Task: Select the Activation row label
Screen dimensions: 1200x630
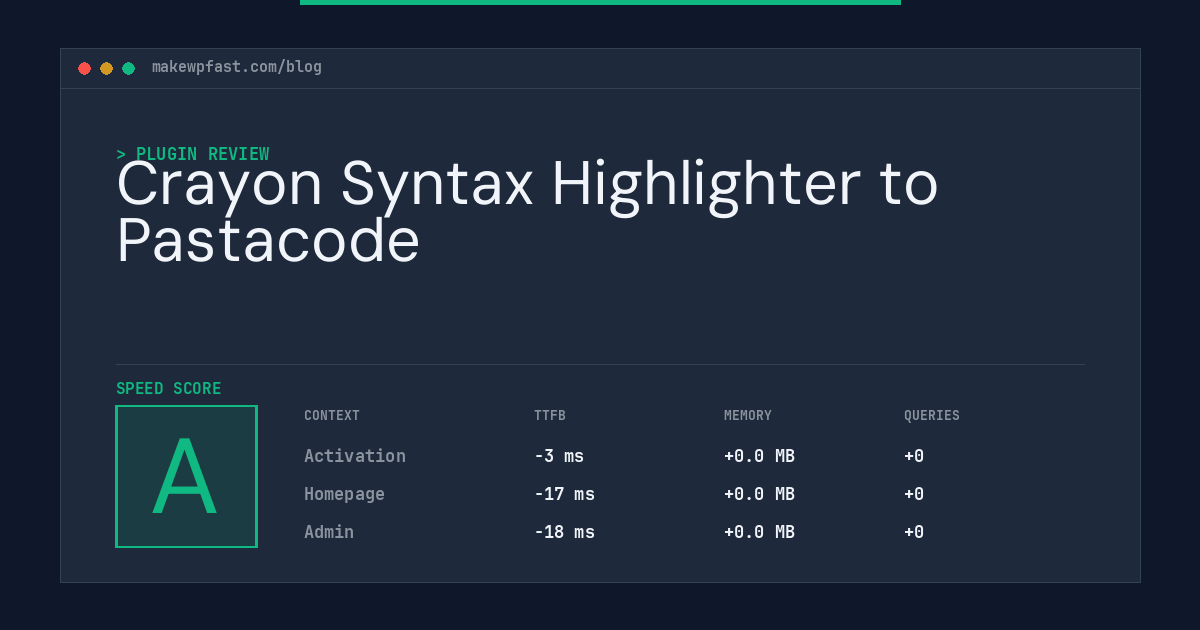Action: click(x=355, y=456)
